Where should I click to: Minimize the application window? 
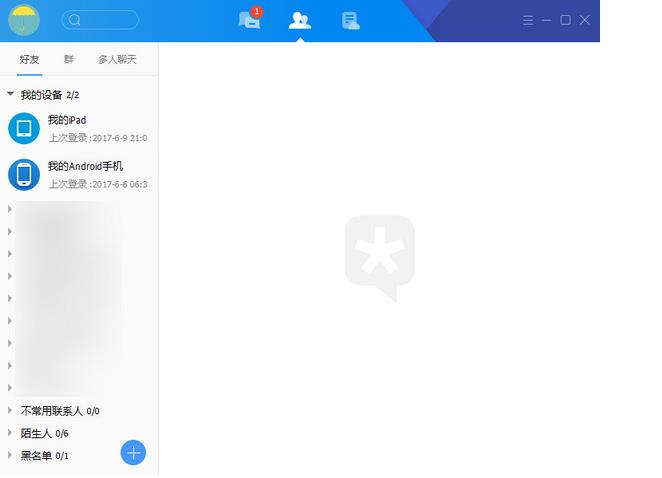[x=547, y=20]
